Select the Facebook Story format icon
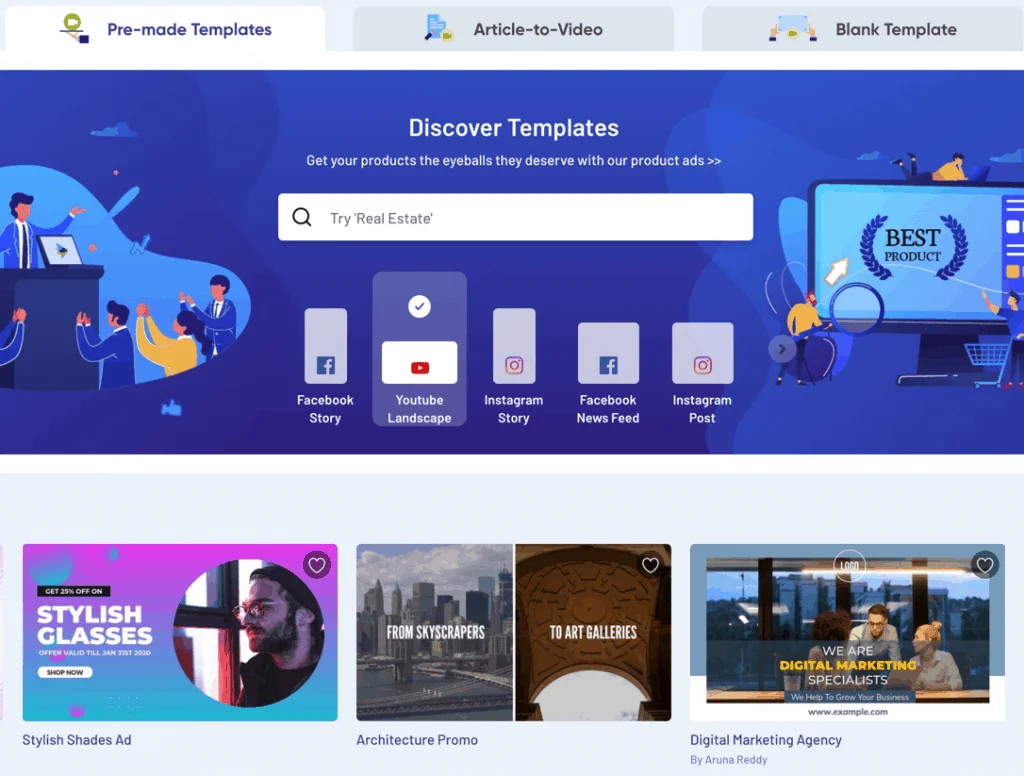1024x776 pixels. click(325, 346)
